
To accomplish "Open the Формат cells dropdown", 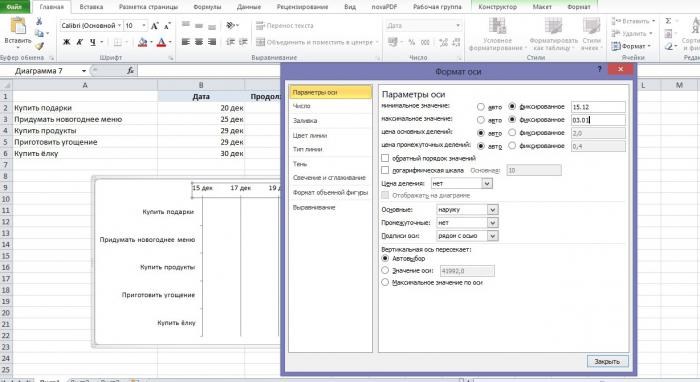I will click(x=632, y=46).
